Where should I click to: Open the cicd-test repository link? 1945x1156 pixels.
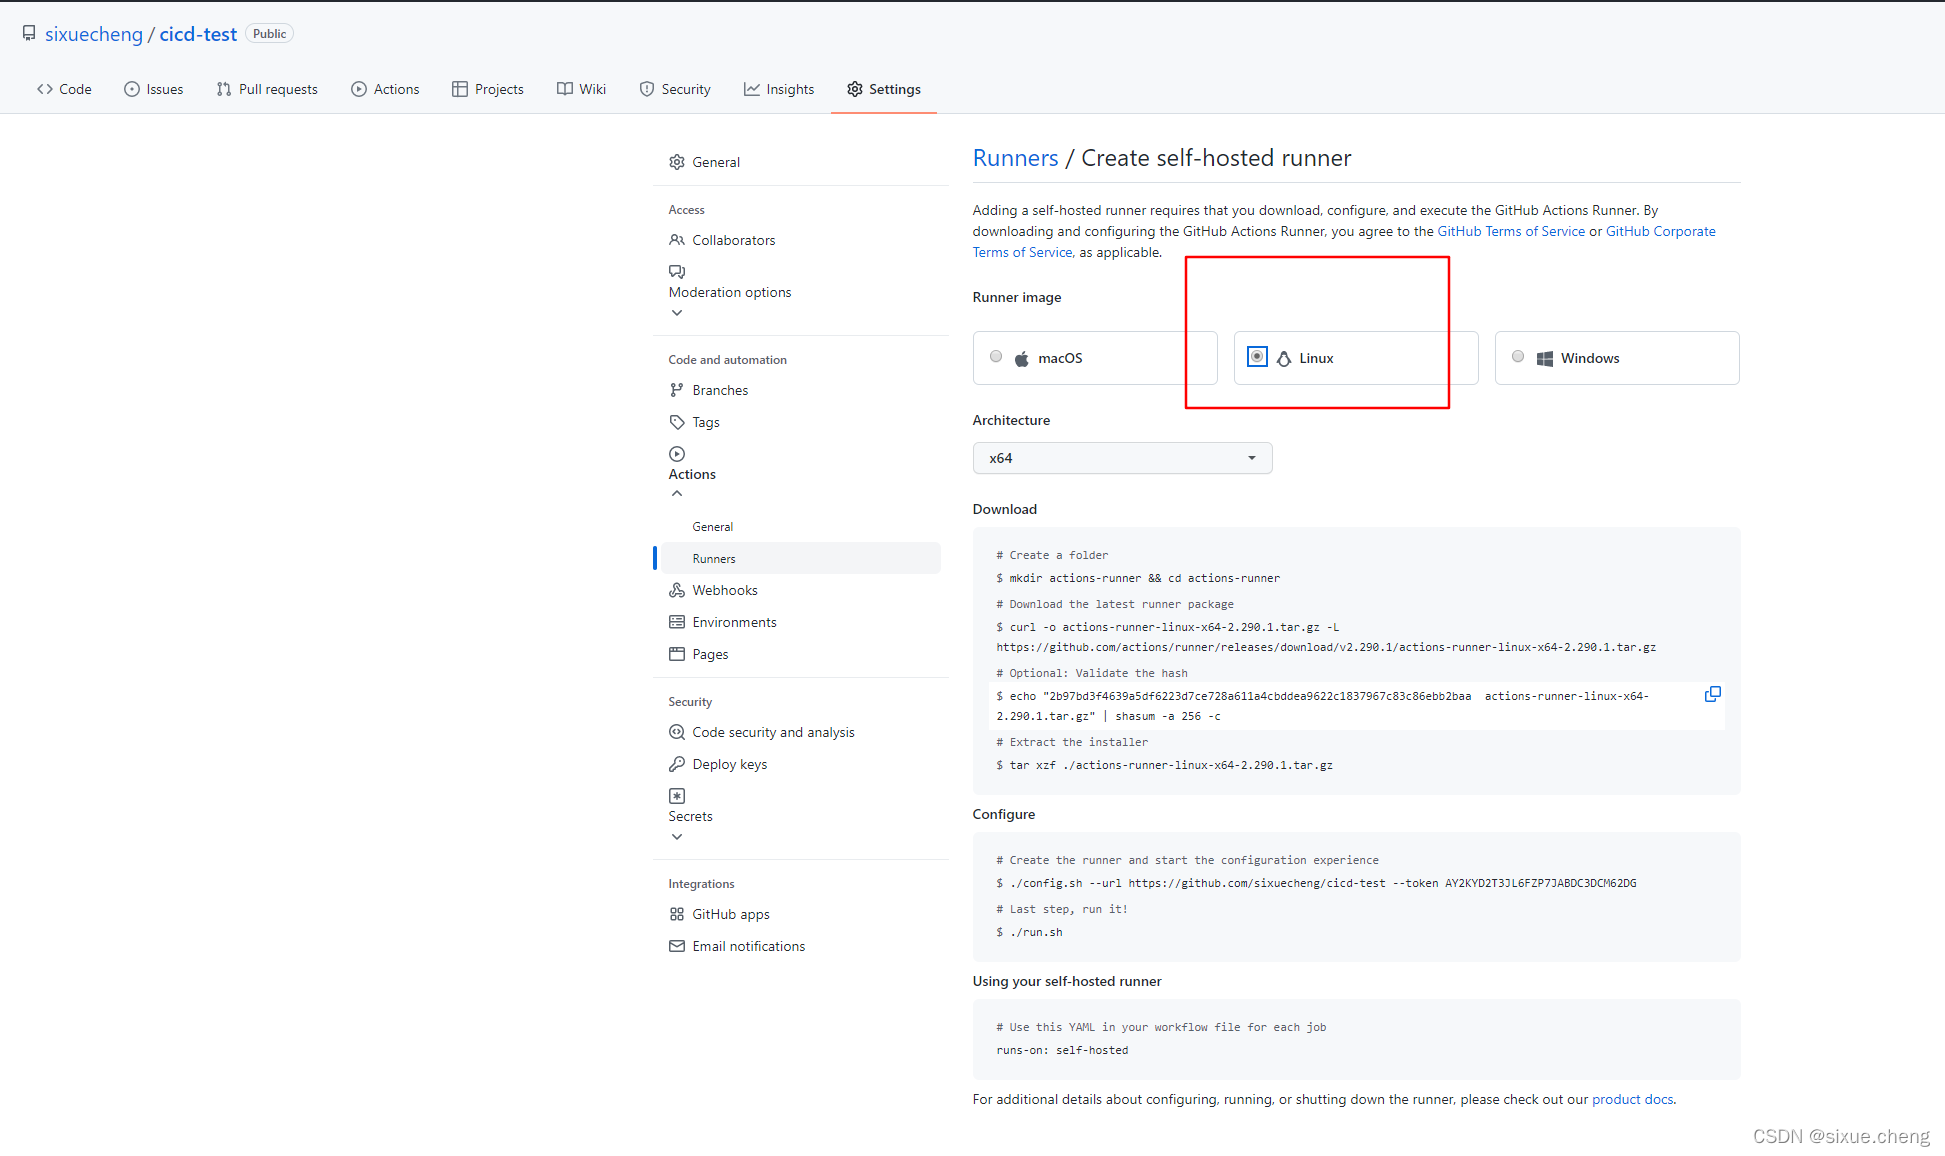click(198, 34)
